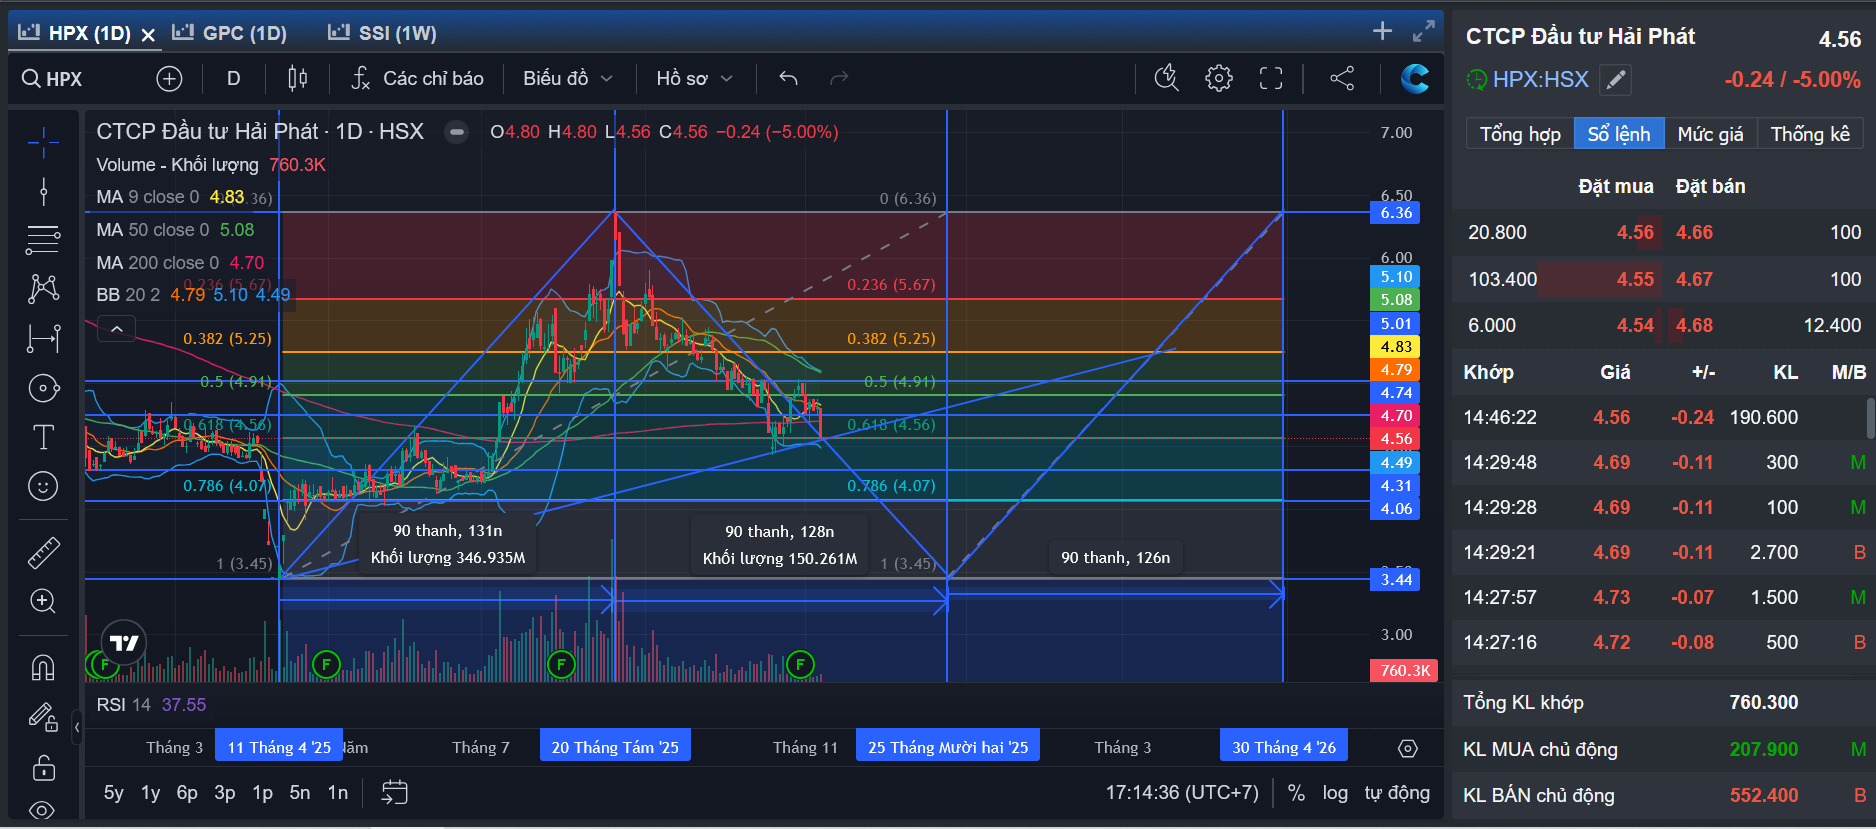Viewport: 1876px width, 829px height.
Task: Open the go to date calendar icon
Action: (x=395, y=793)
